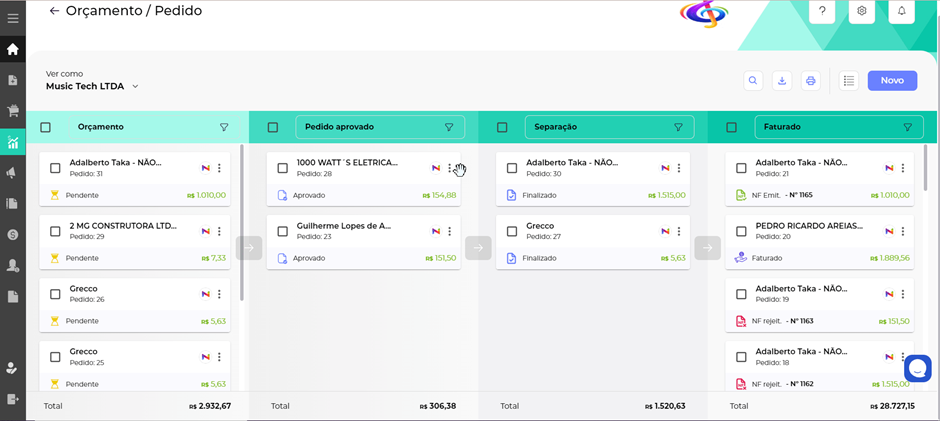Switch to list view icon
The height and width of the screenshot is (421, 940).
point(848,81)
